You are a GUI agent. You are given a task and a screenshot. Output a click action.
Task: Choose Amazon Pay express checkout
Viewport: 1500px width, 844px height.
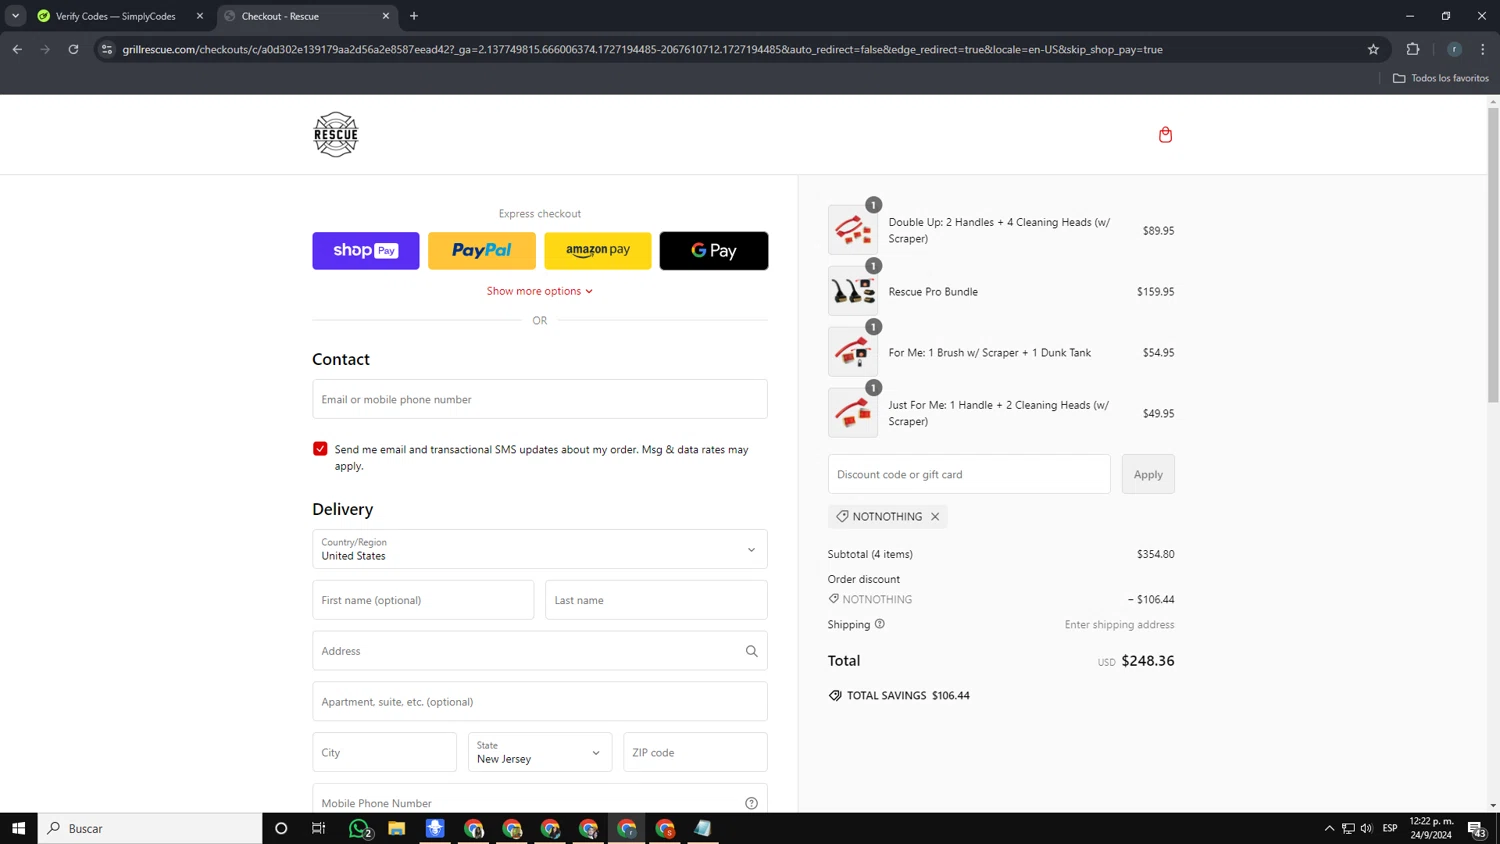click(598, 251)
